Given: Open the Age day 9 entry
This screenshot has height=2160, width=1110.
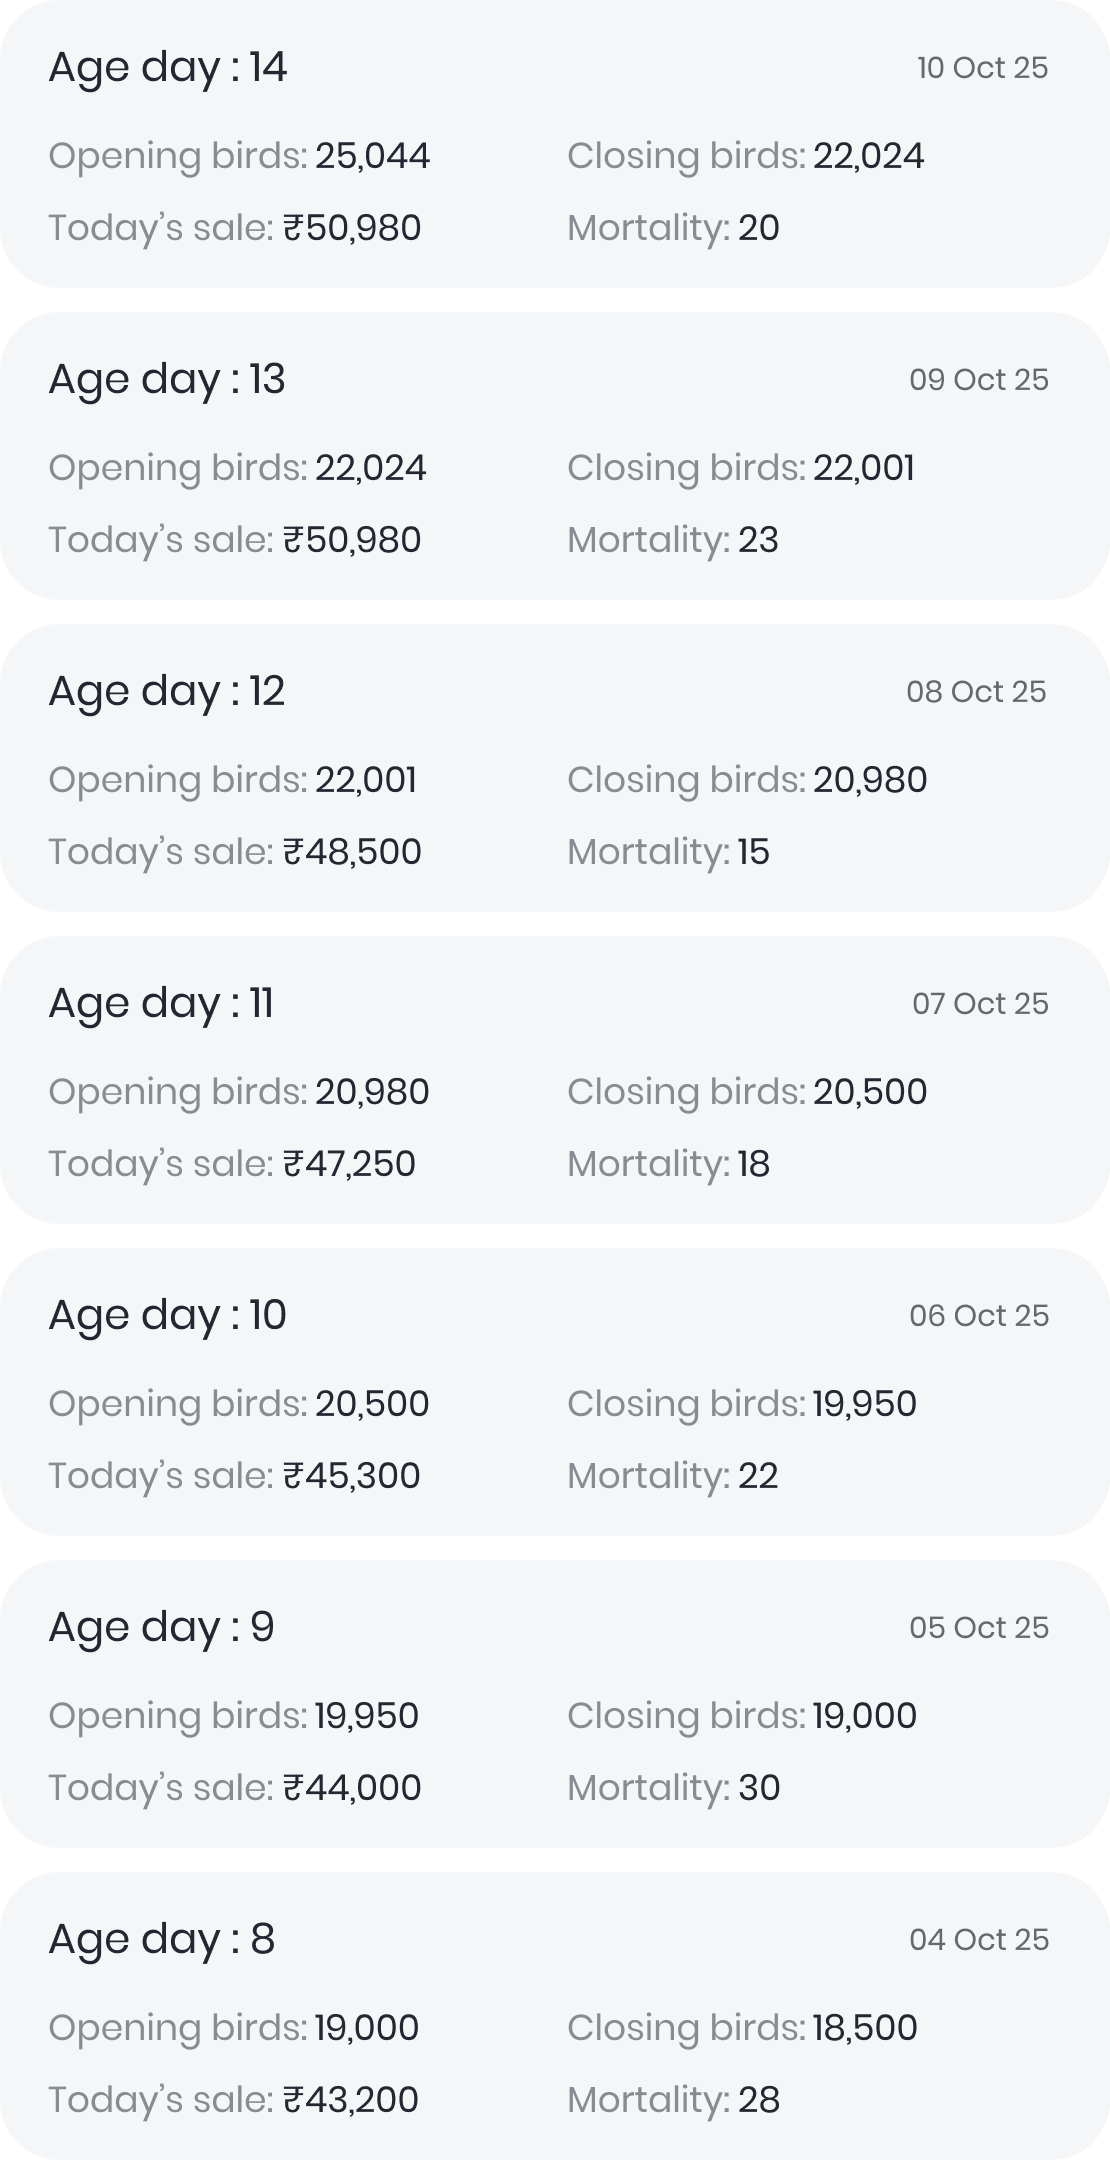Looking at the screenshot, I should pos(161,1628).
